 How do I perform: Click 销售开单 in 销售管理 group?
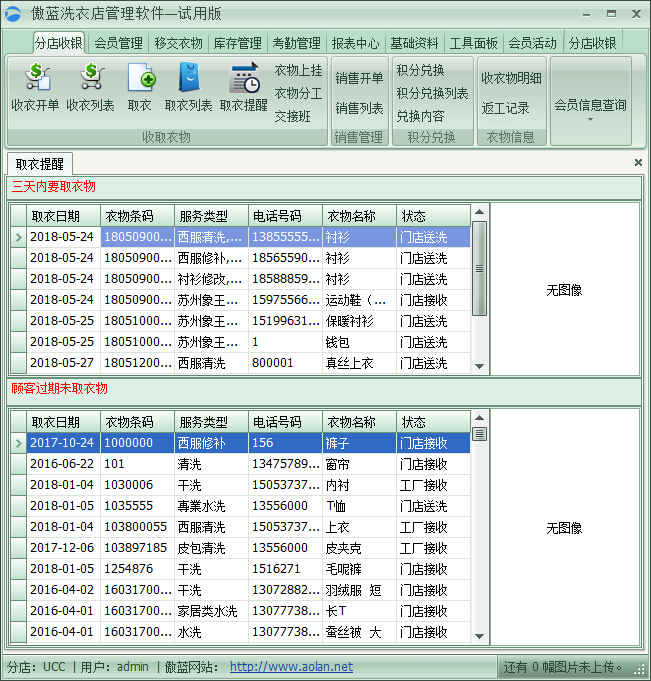click(359, 78)
